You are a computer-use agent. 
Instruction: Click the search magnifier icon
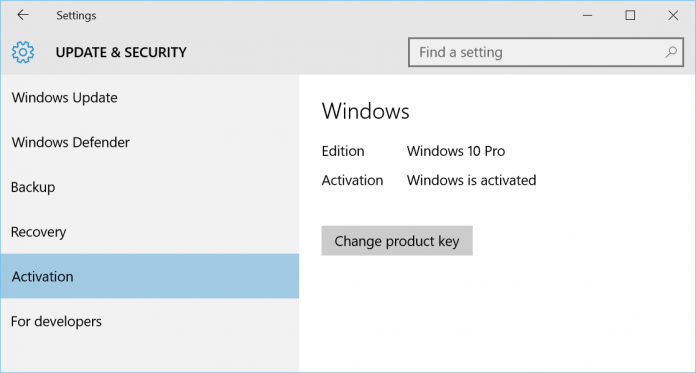(670, 52)
